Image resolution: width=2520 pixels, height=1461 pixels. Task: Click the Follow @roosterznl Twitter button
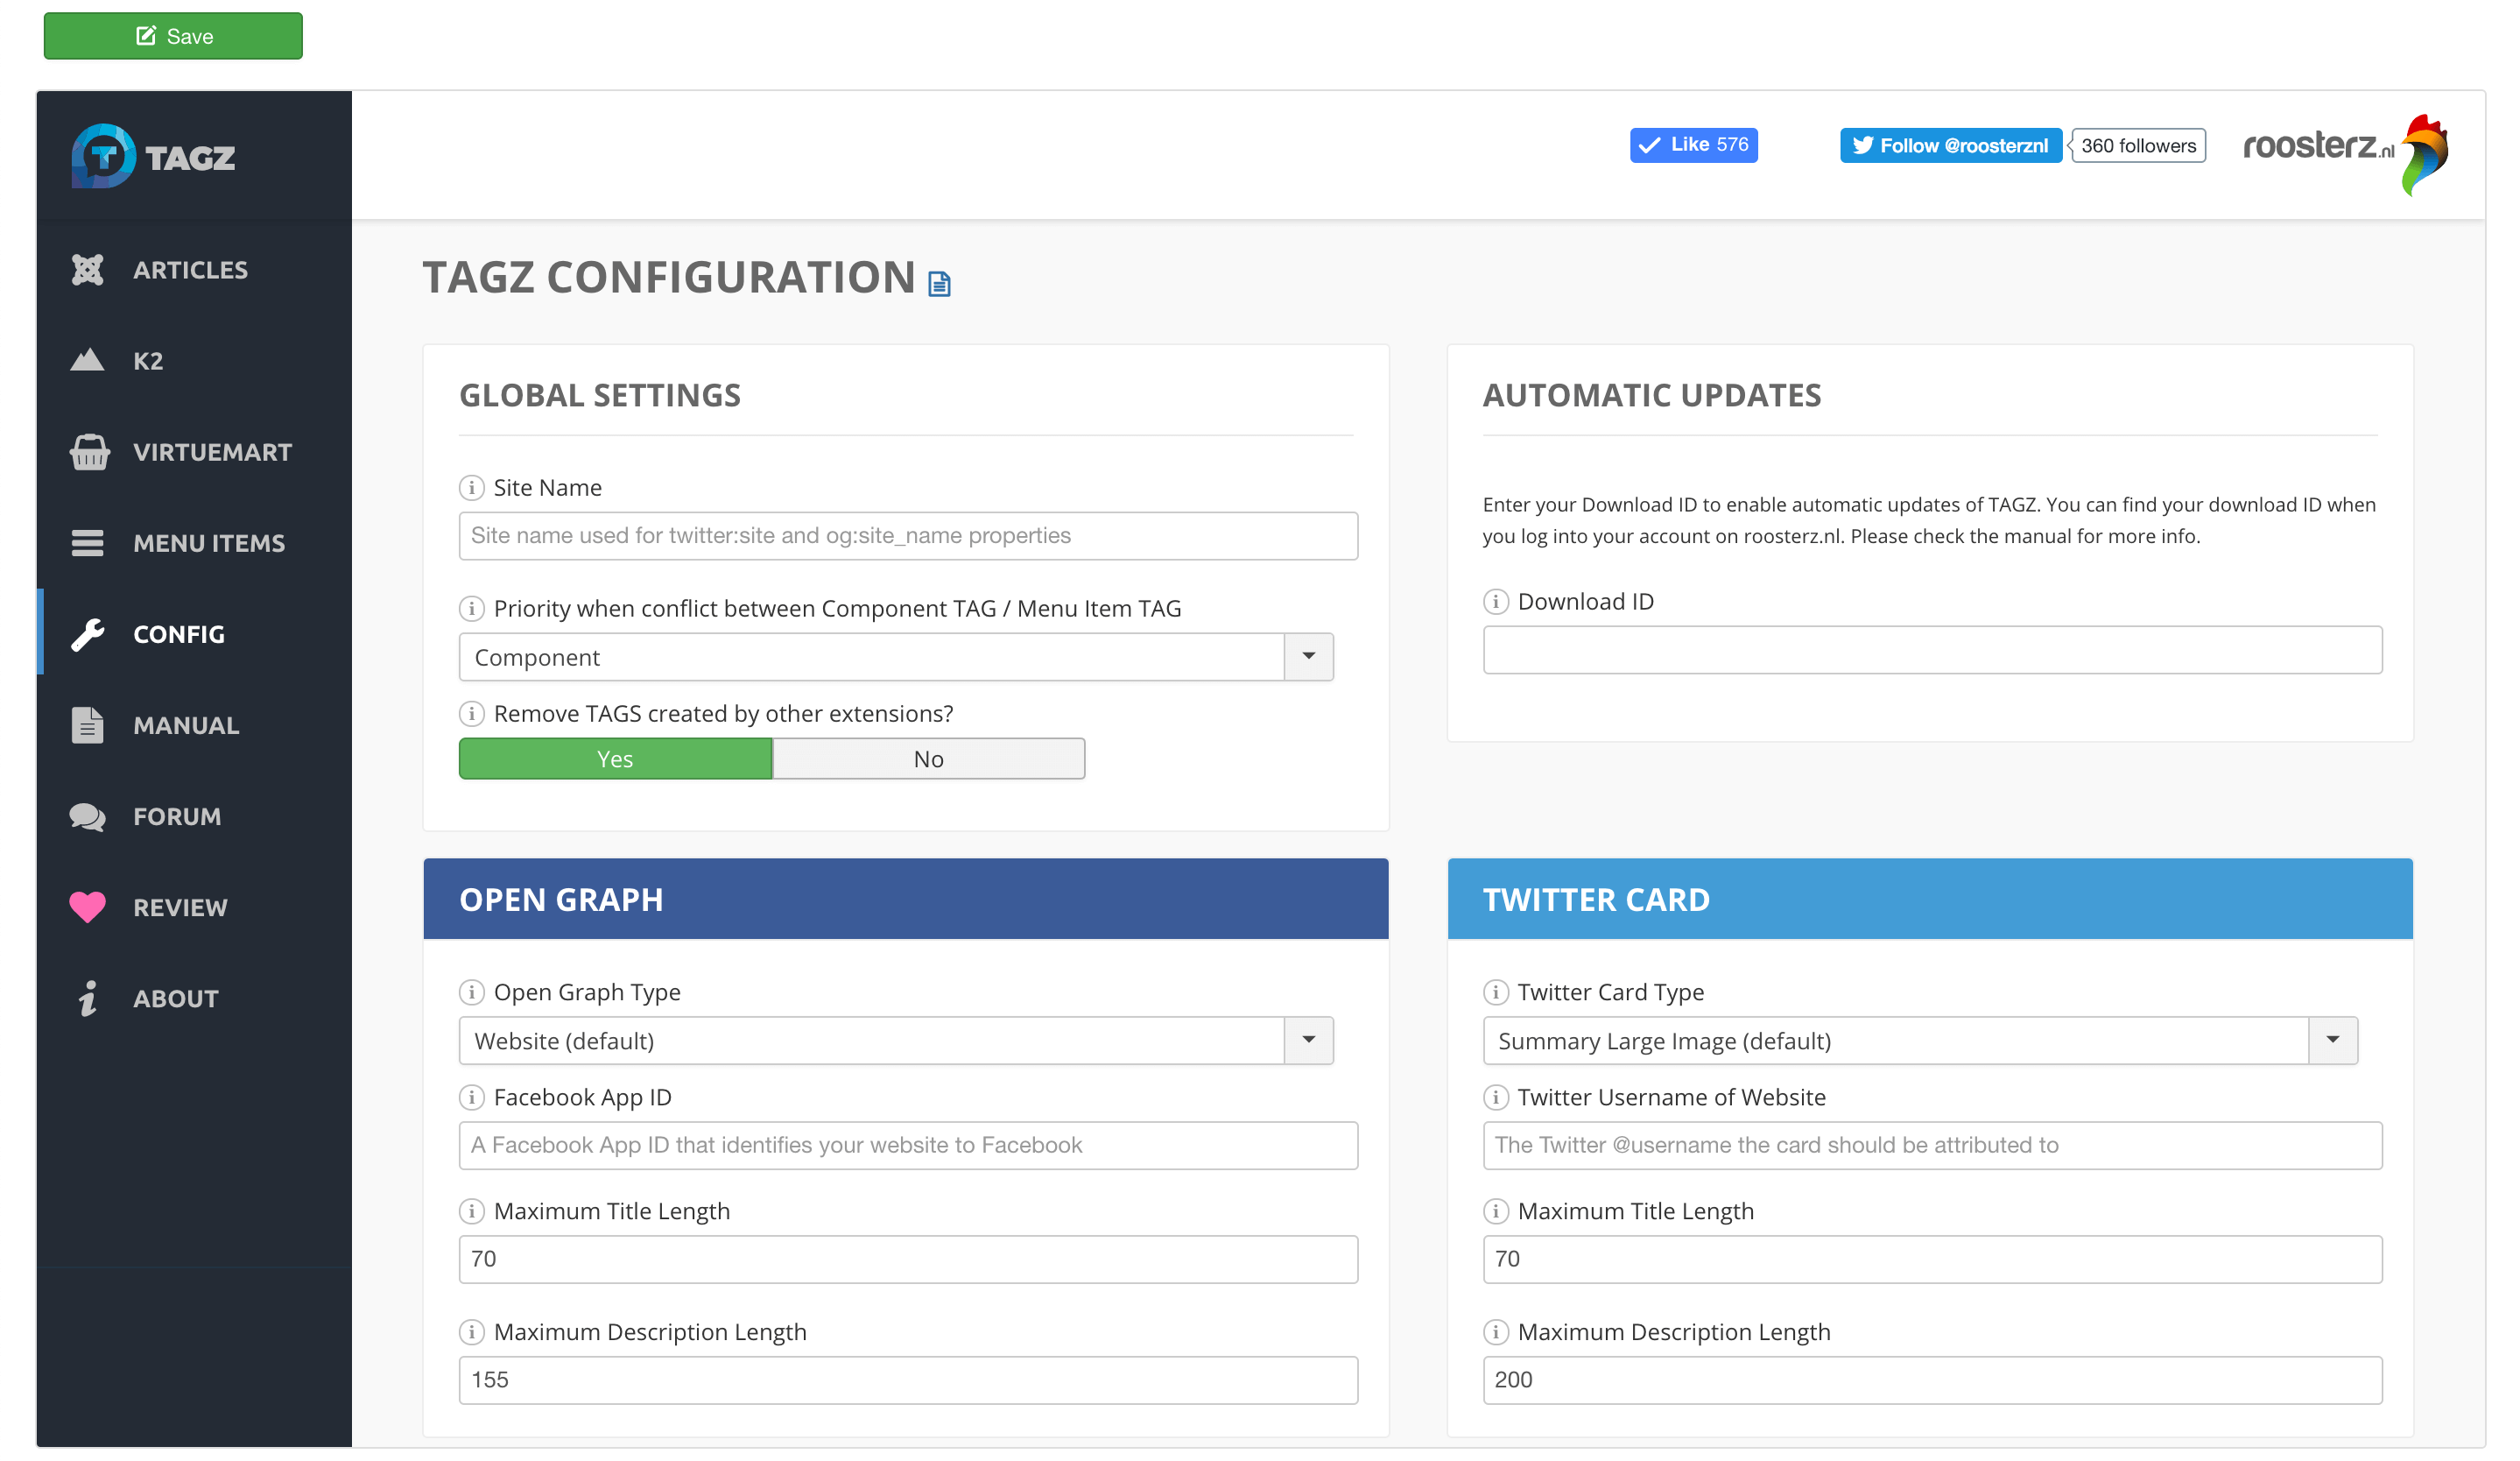1950,146
